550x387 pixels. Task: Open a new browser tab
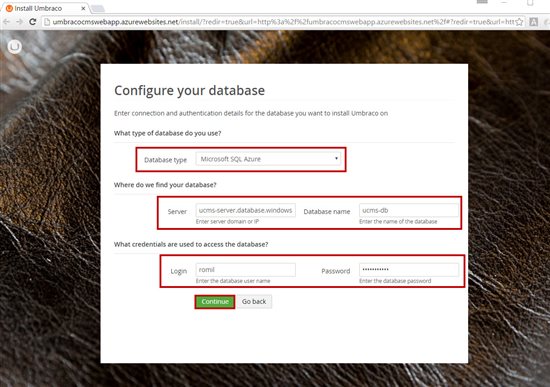coord(98,8)
